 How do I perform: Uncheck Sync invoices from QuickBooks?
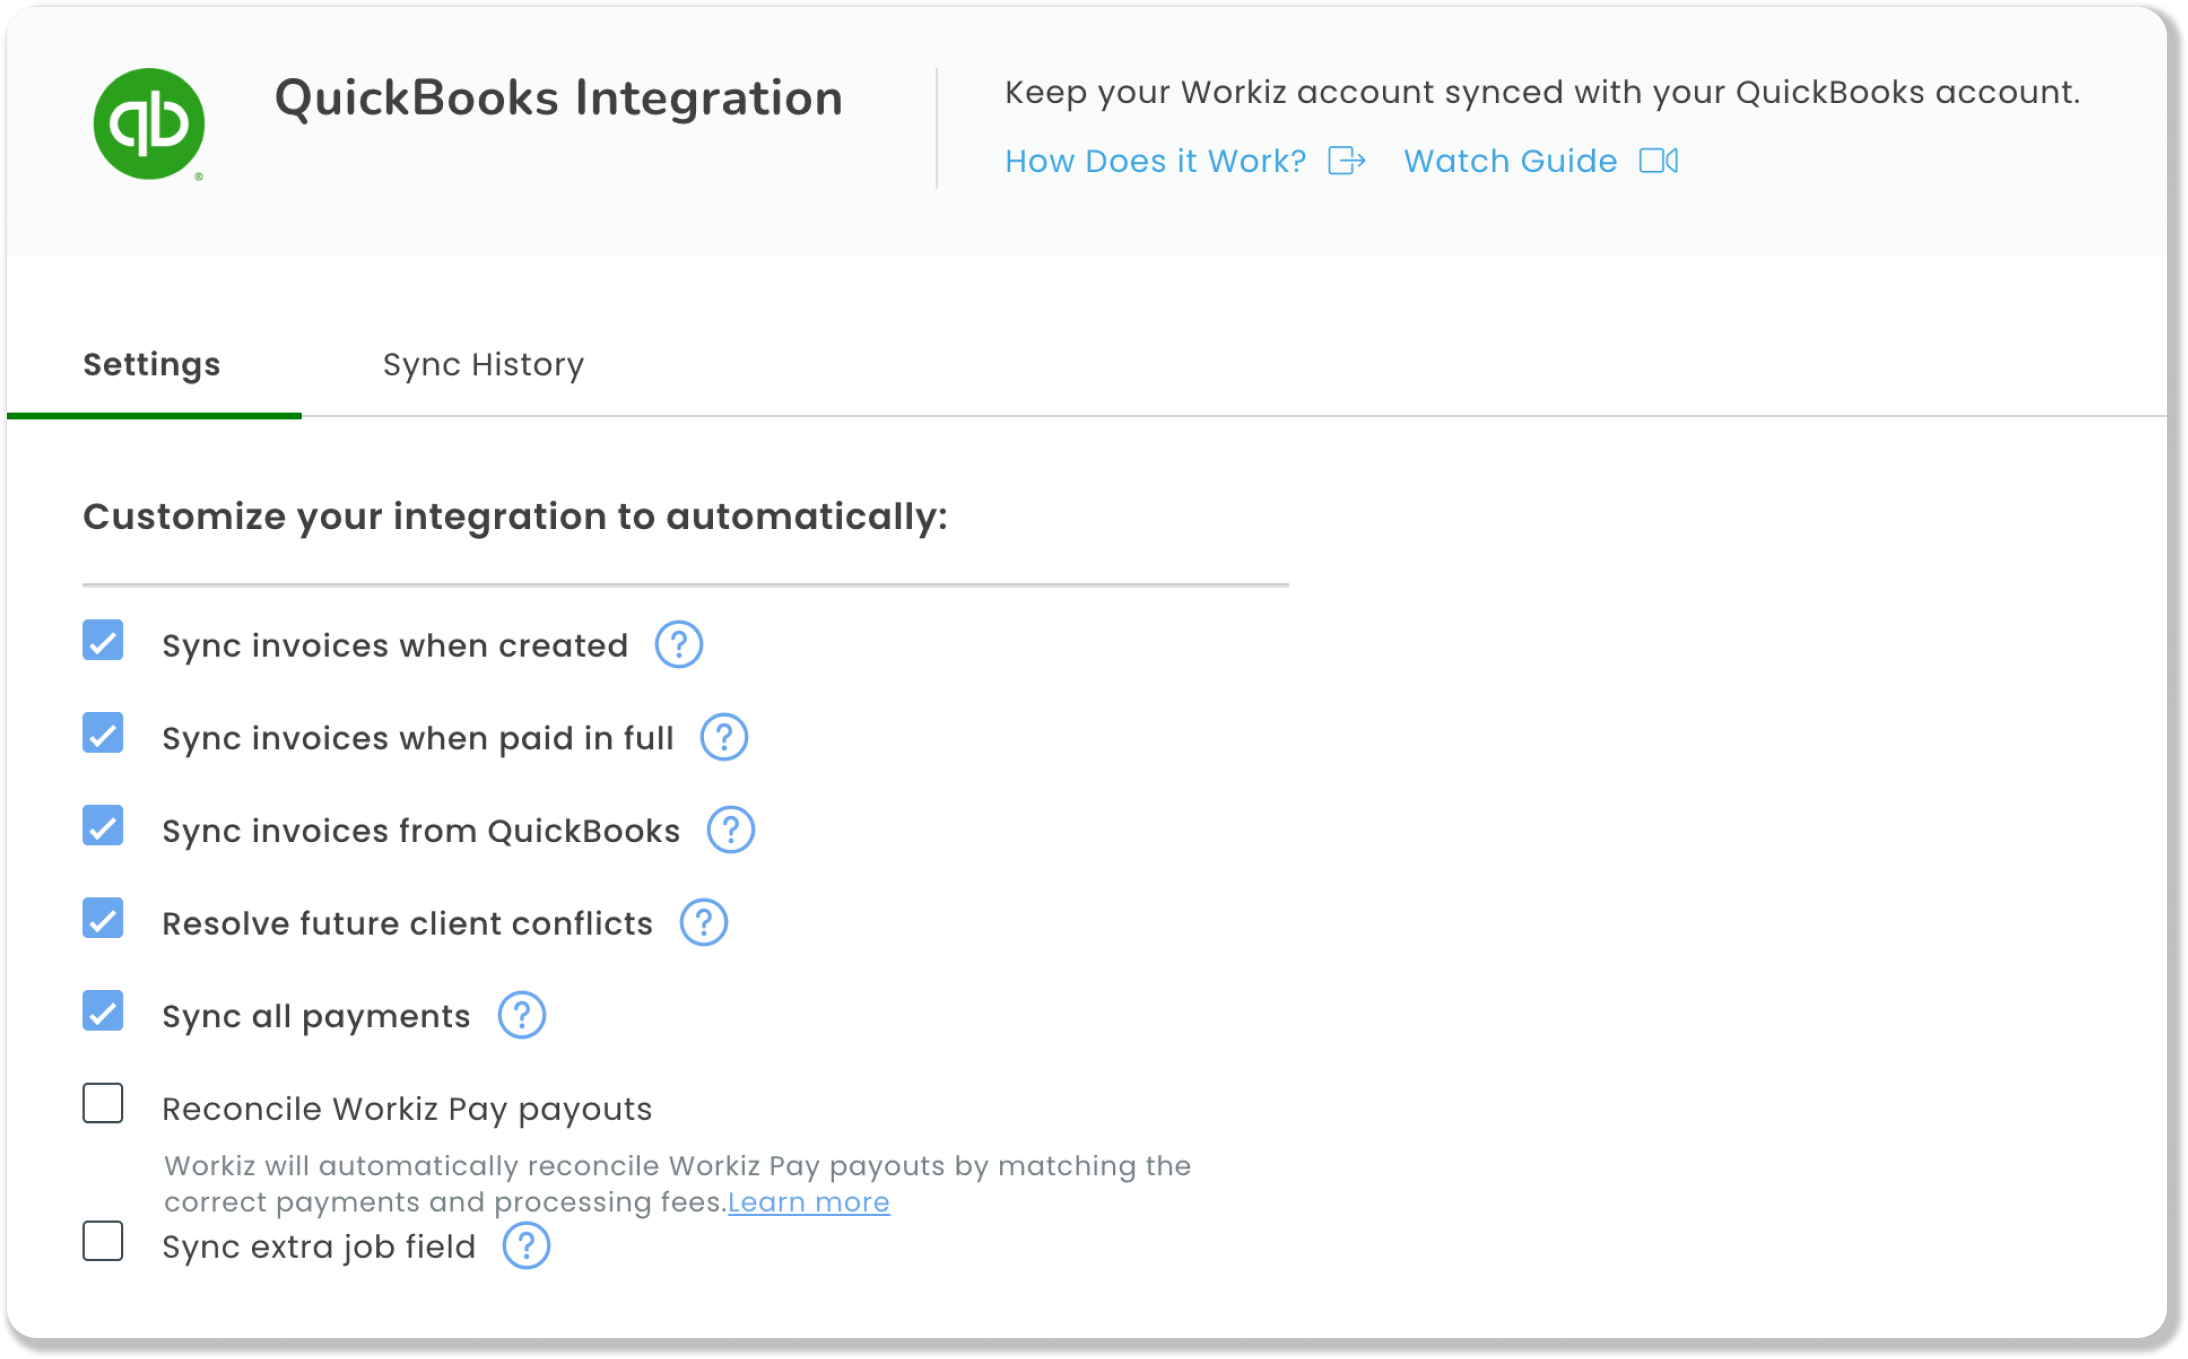(103, 826)
